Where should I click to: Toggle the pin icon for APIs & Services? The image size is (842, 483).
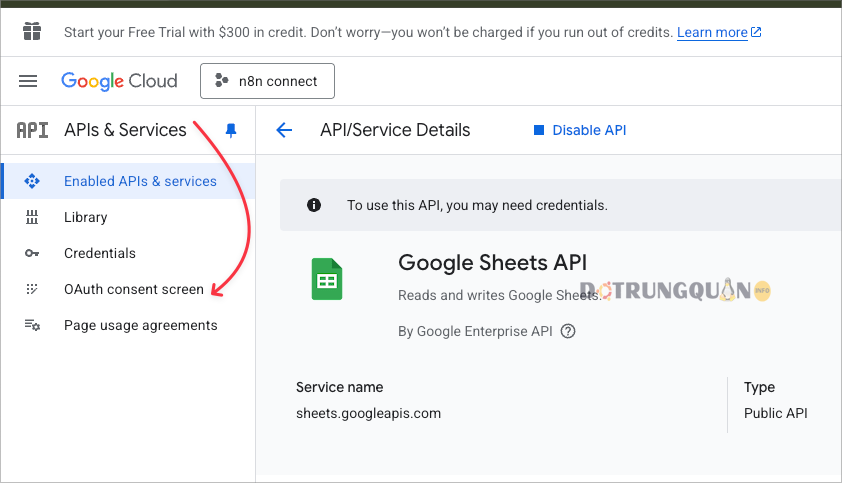point(231,130)
